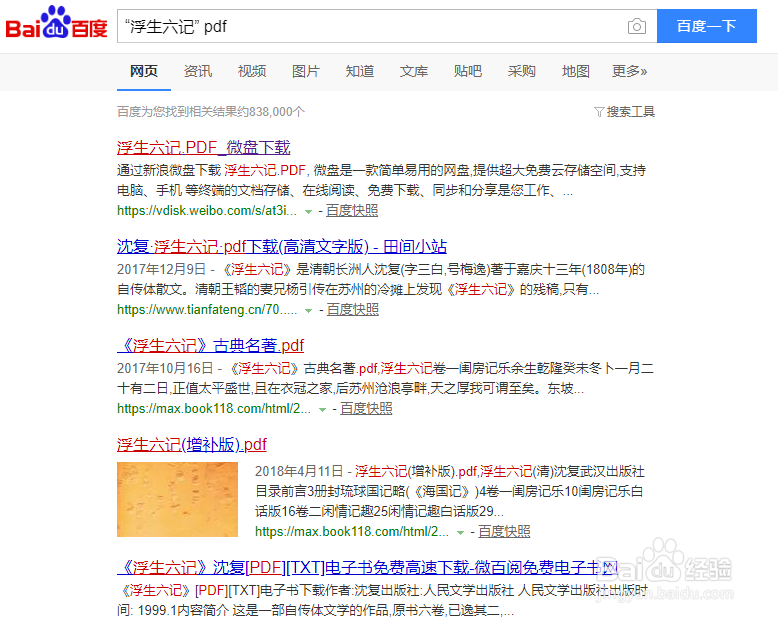The width and height of the screenshot is (778, 621).
Task: Switch to the 资讯 tab
Action: point(197,71)
